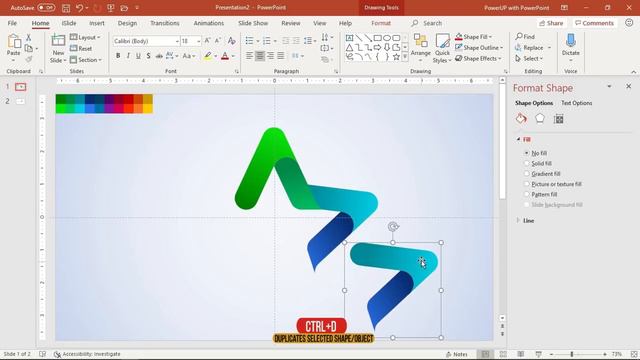
Task: Center align the text
Action: (260, 56)
